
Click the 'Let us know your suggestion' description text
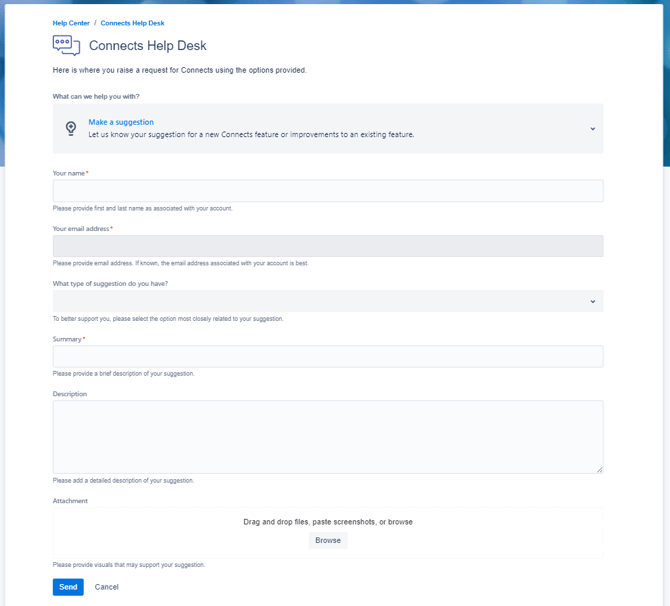[x=251, y=134]
